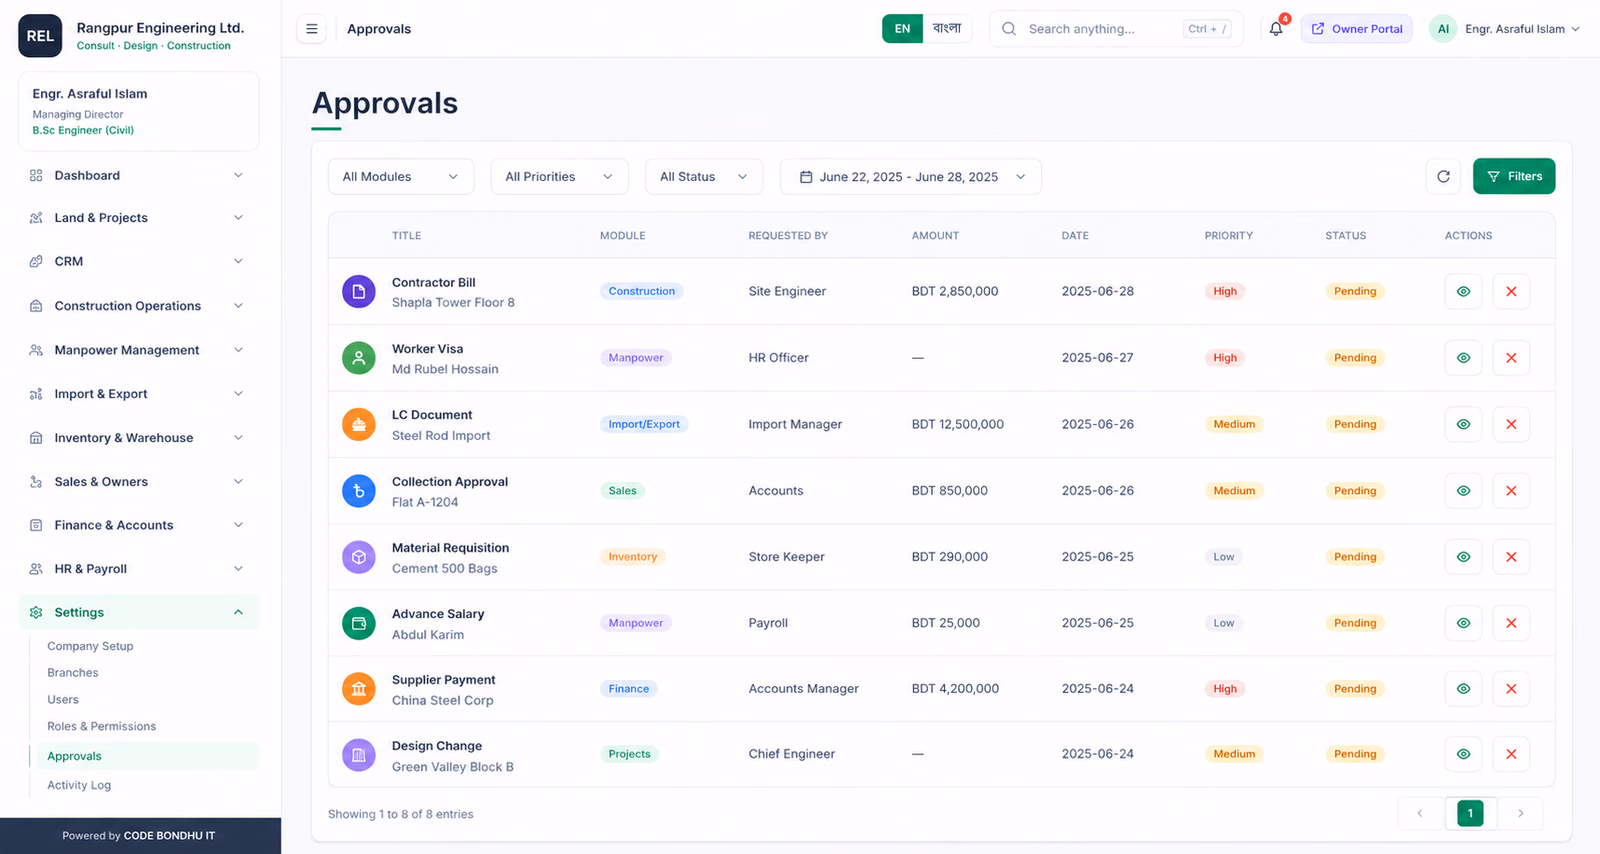This screenshot has width=1600, height=854.
Task: Click the LC Document ship icon
Action: pos(359,425)
